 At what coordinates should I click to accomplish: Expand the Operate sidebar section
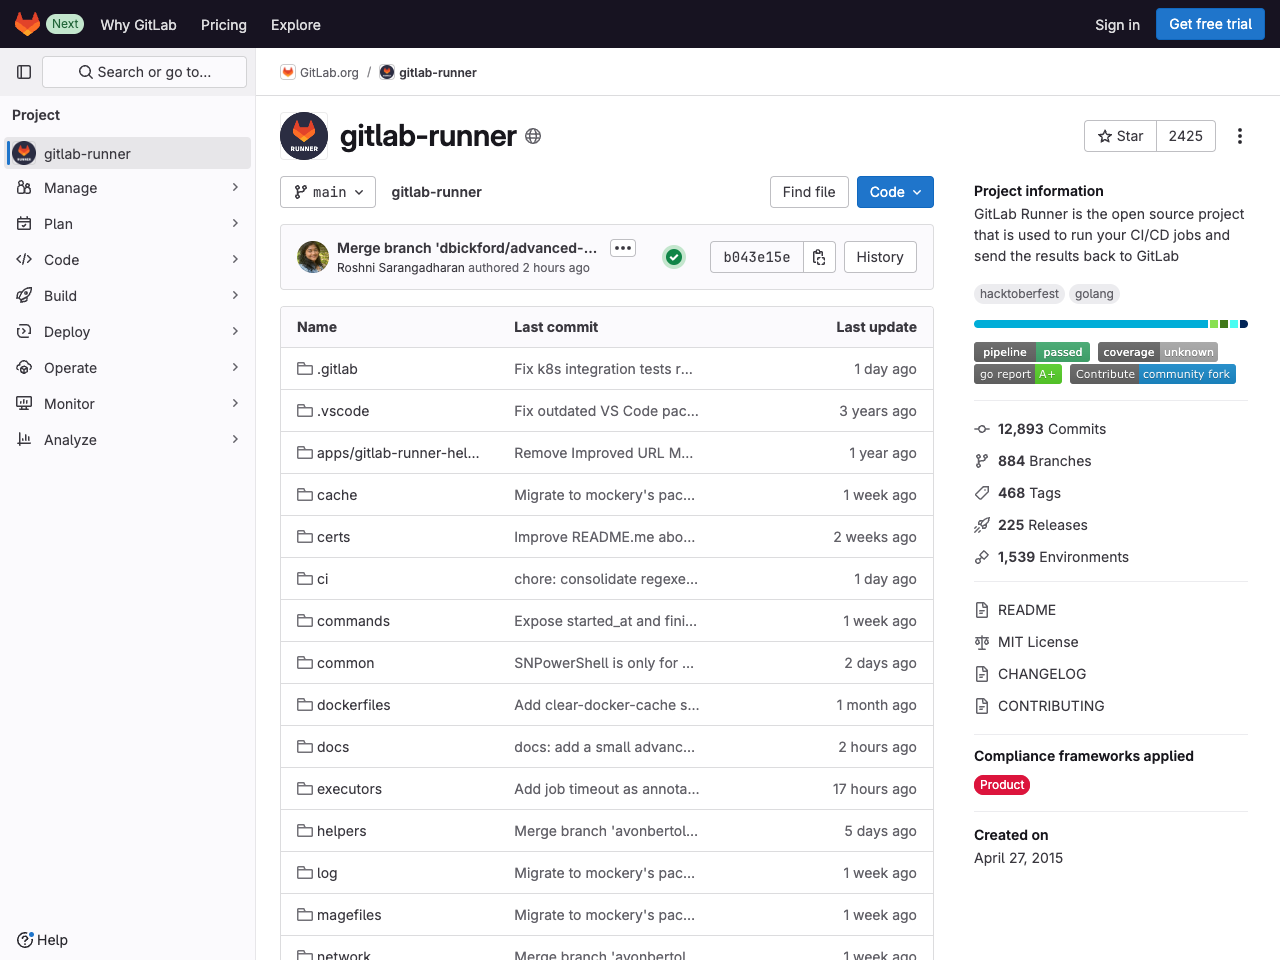coord(128,368)
